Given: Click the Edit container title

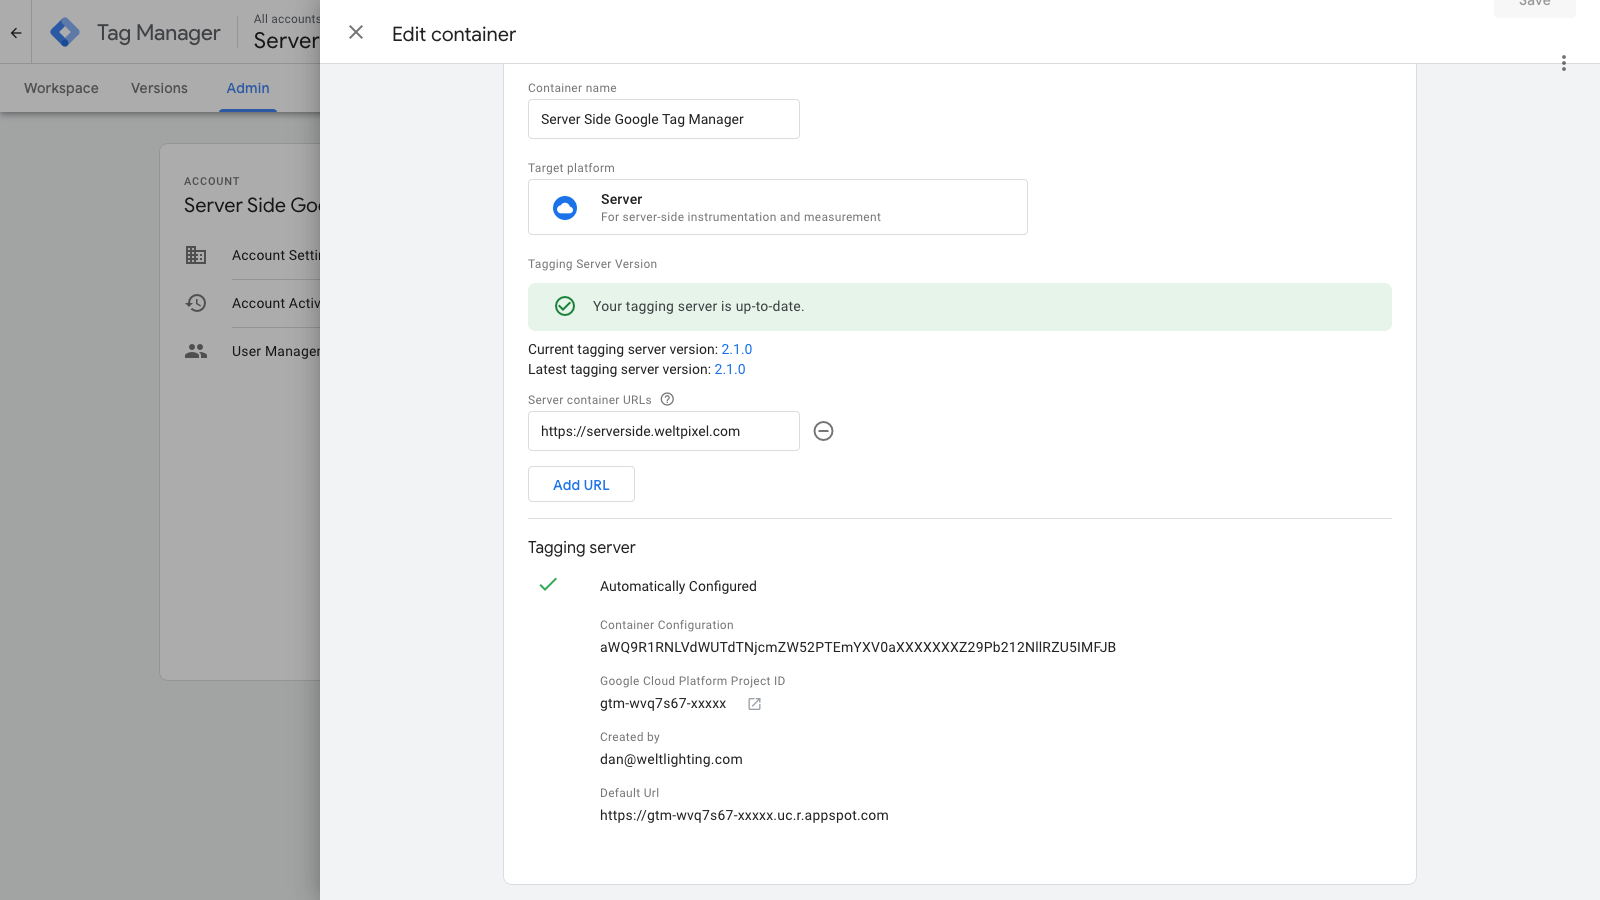Looking at the screenshot, I should (454, 34).
